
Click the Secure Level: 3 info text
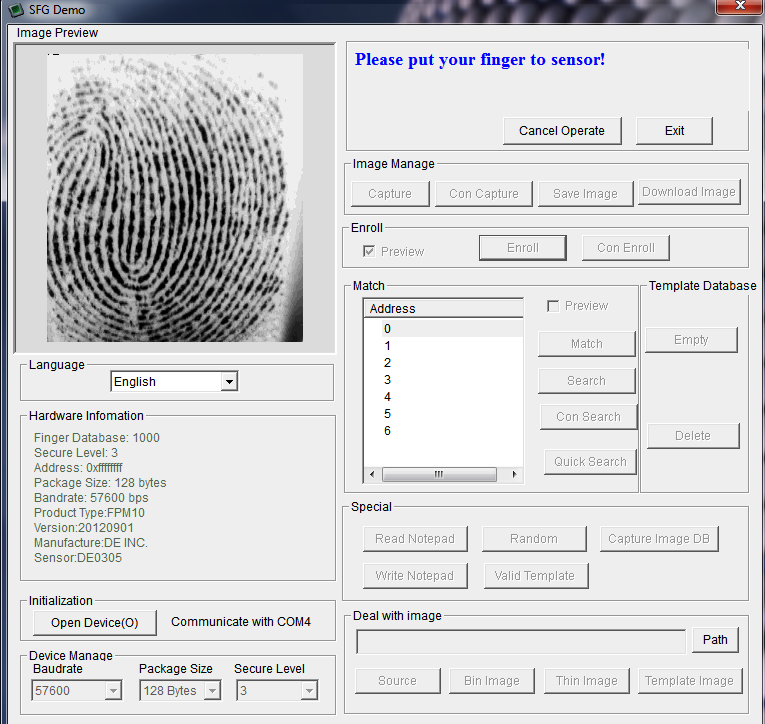[x=76, y=453]
